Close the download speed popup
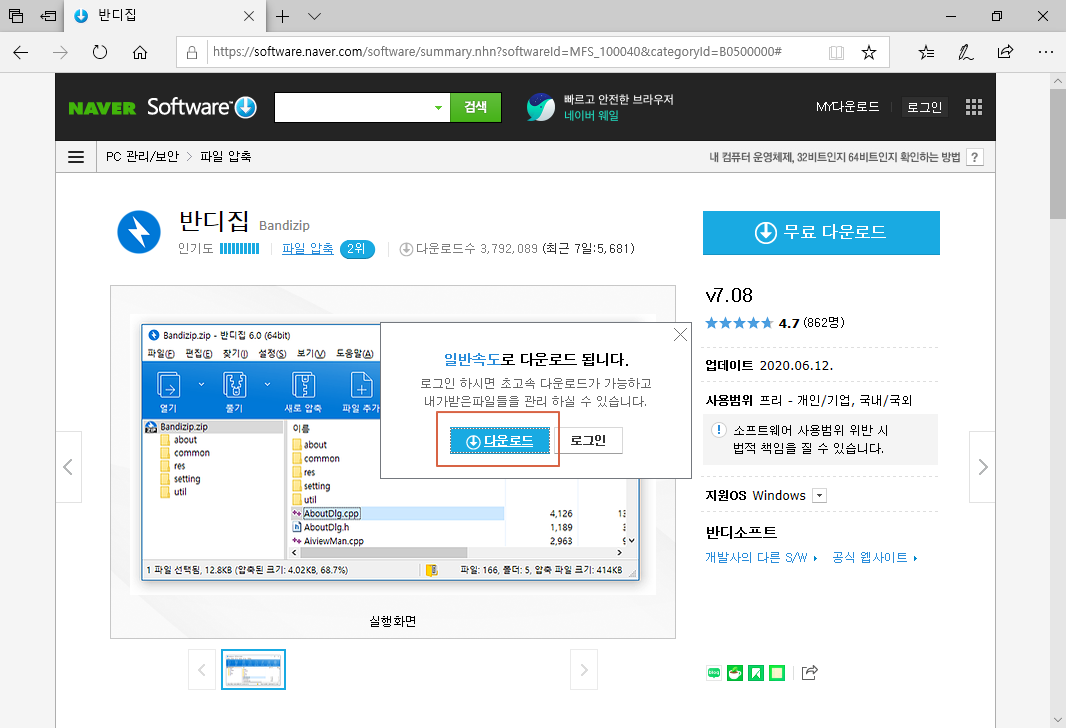 pyautogui.click(x=680, y=334)
